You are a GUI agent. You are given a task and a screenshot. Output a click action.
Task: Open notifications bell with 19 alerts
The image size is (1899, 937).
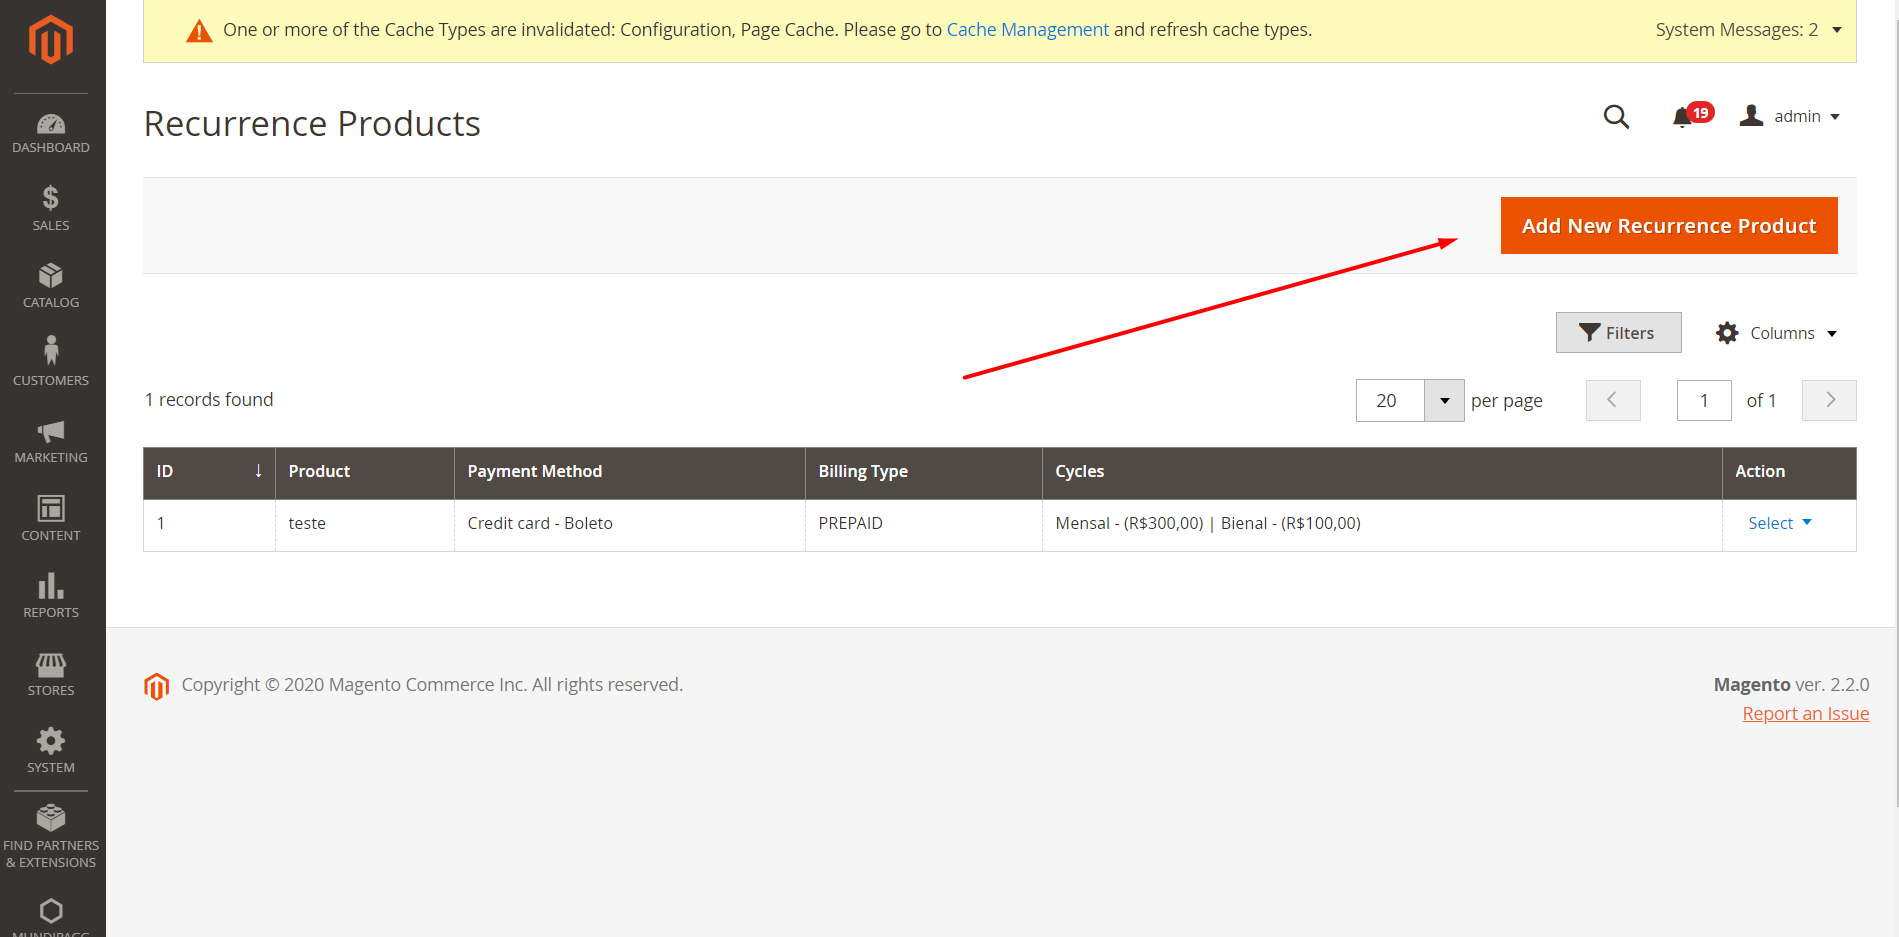[1692, 116]
